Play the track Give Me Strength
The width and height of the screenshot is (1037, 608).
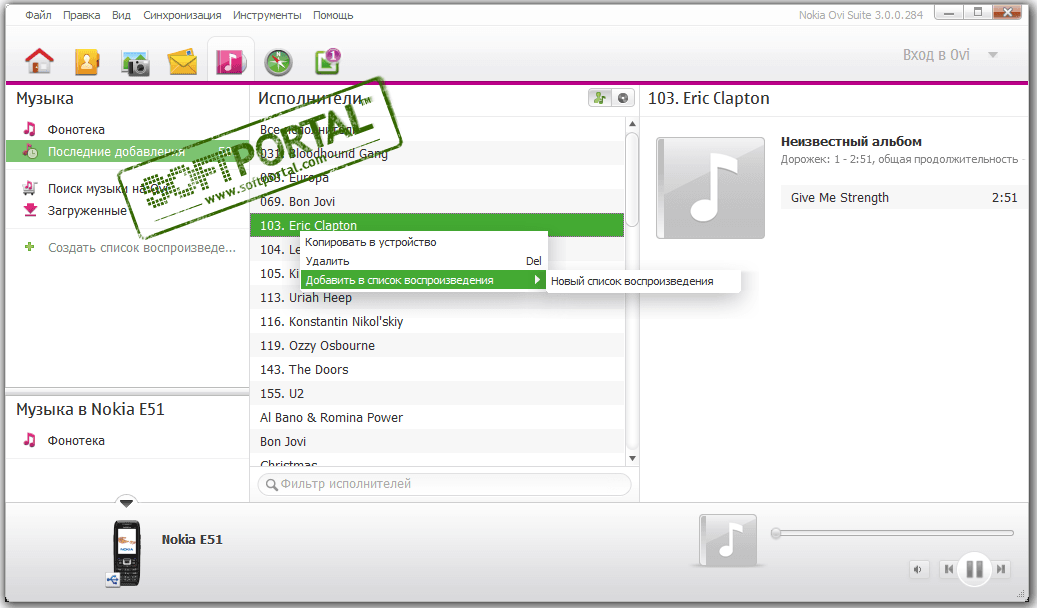(903, 197)
